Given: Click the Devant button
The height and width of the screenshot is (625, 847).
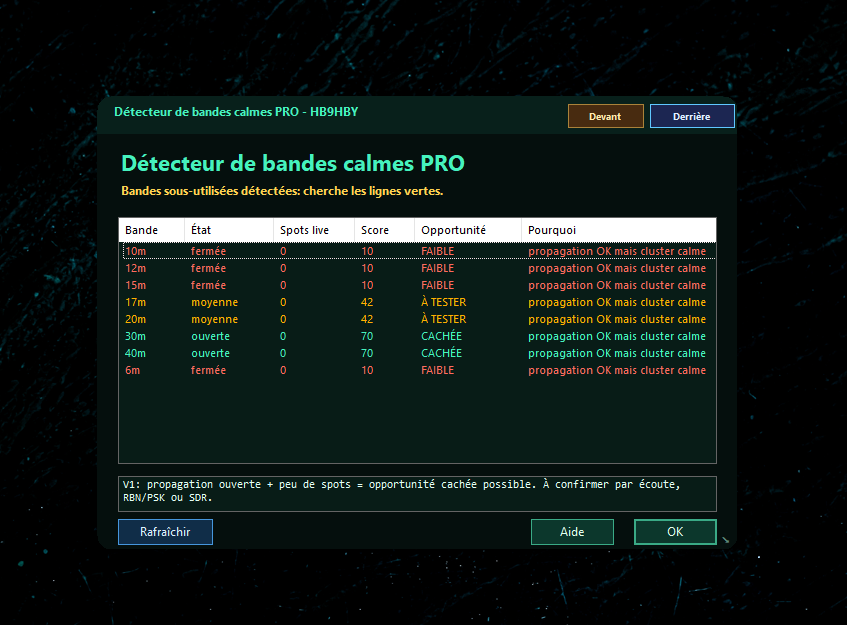Looking at the screenshot, I should [x=606, y=116].
